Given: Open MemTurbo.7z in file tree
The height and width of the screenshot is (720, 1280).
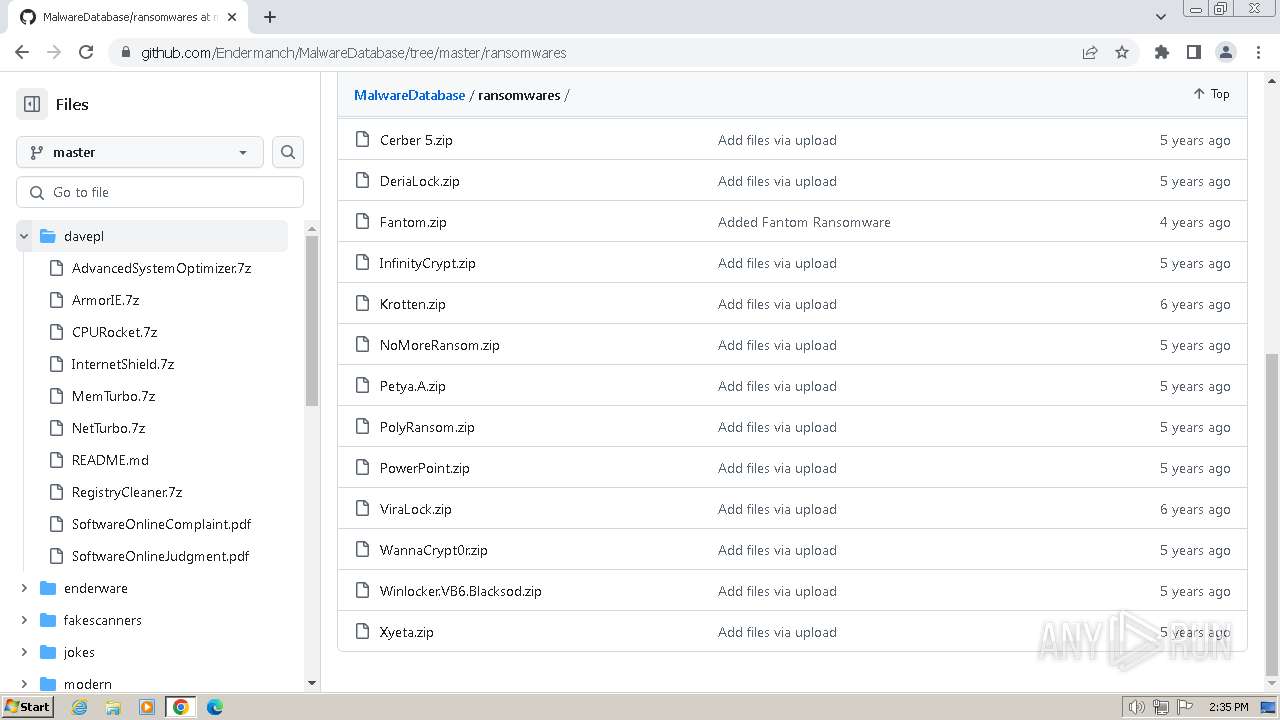Looking at the screenshot, I should point(113,396).
